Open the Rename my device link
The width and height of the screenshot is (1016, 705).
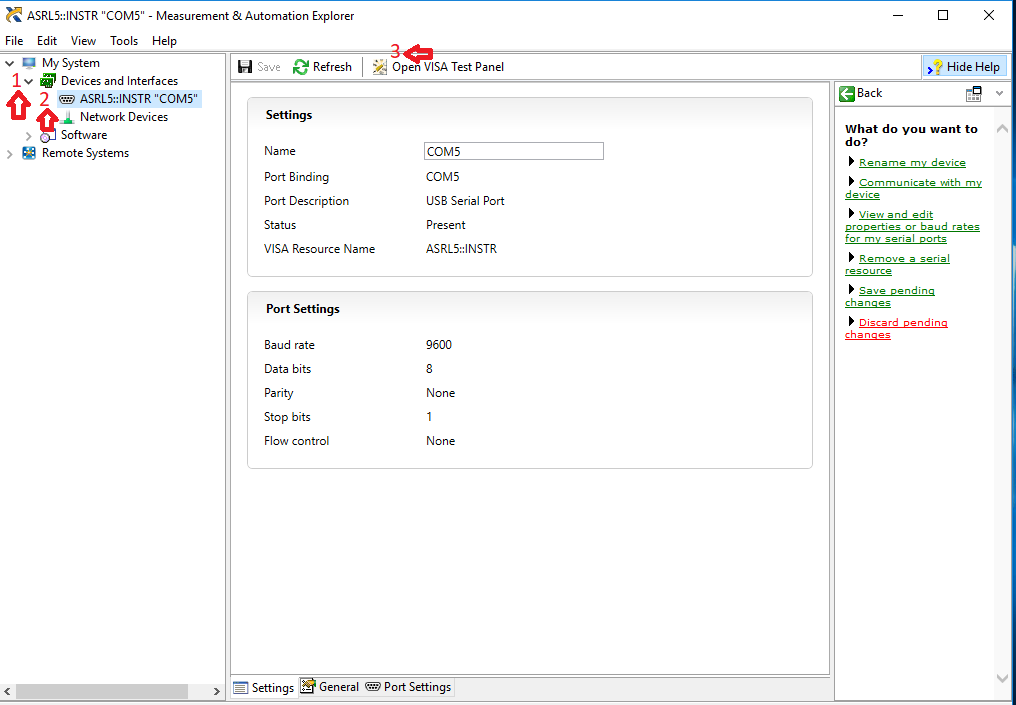point(912,163)
